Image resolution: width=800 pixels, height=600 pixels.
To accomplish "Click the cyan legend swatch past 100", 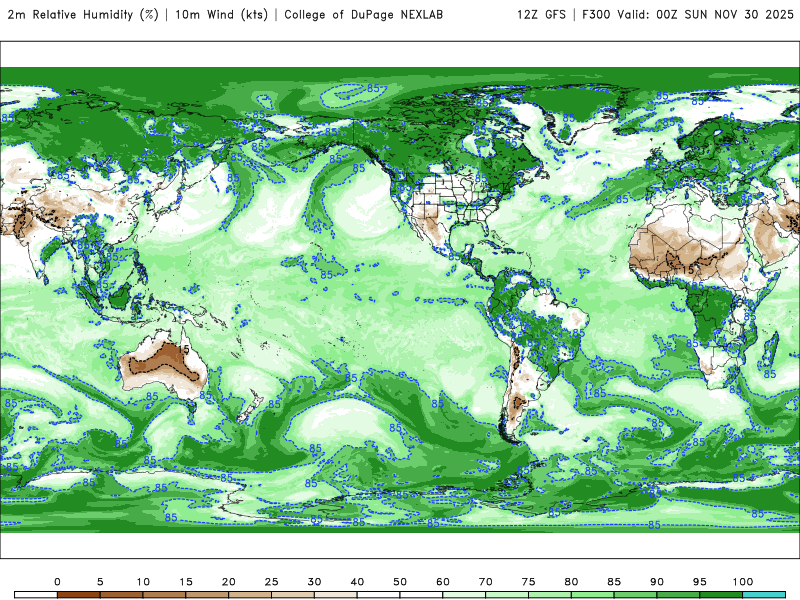I will pos(764,595).
